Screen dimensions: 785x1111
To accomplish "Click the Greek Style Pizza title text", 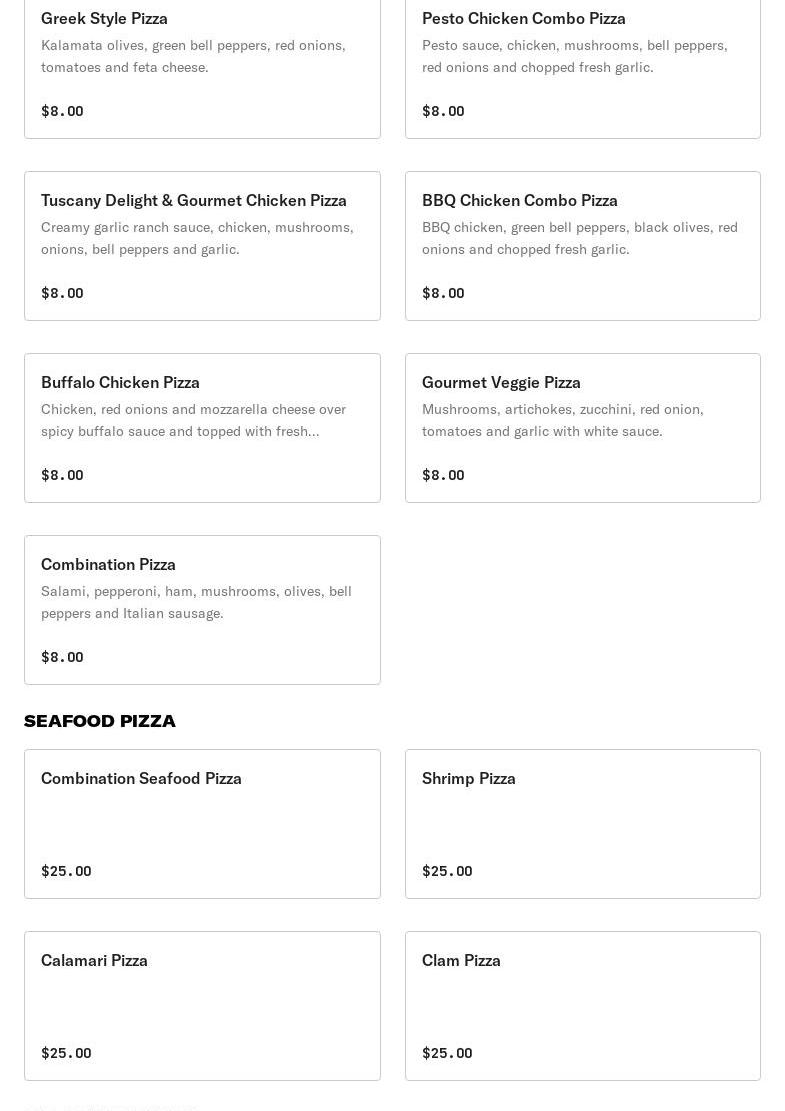I will [104, 18].
